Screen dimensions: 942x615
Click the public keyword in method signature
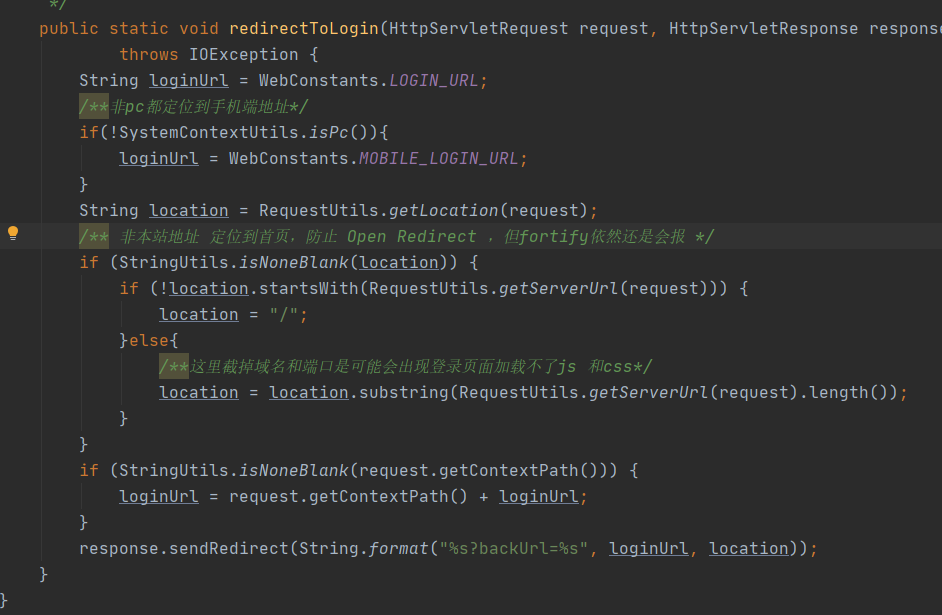pyautogui.click(x=69, y=28)
